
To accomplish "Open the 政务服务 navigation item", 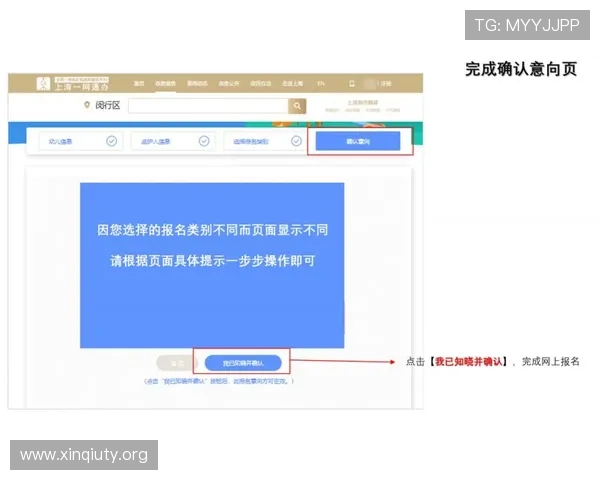I will click(x=165, y=83).
